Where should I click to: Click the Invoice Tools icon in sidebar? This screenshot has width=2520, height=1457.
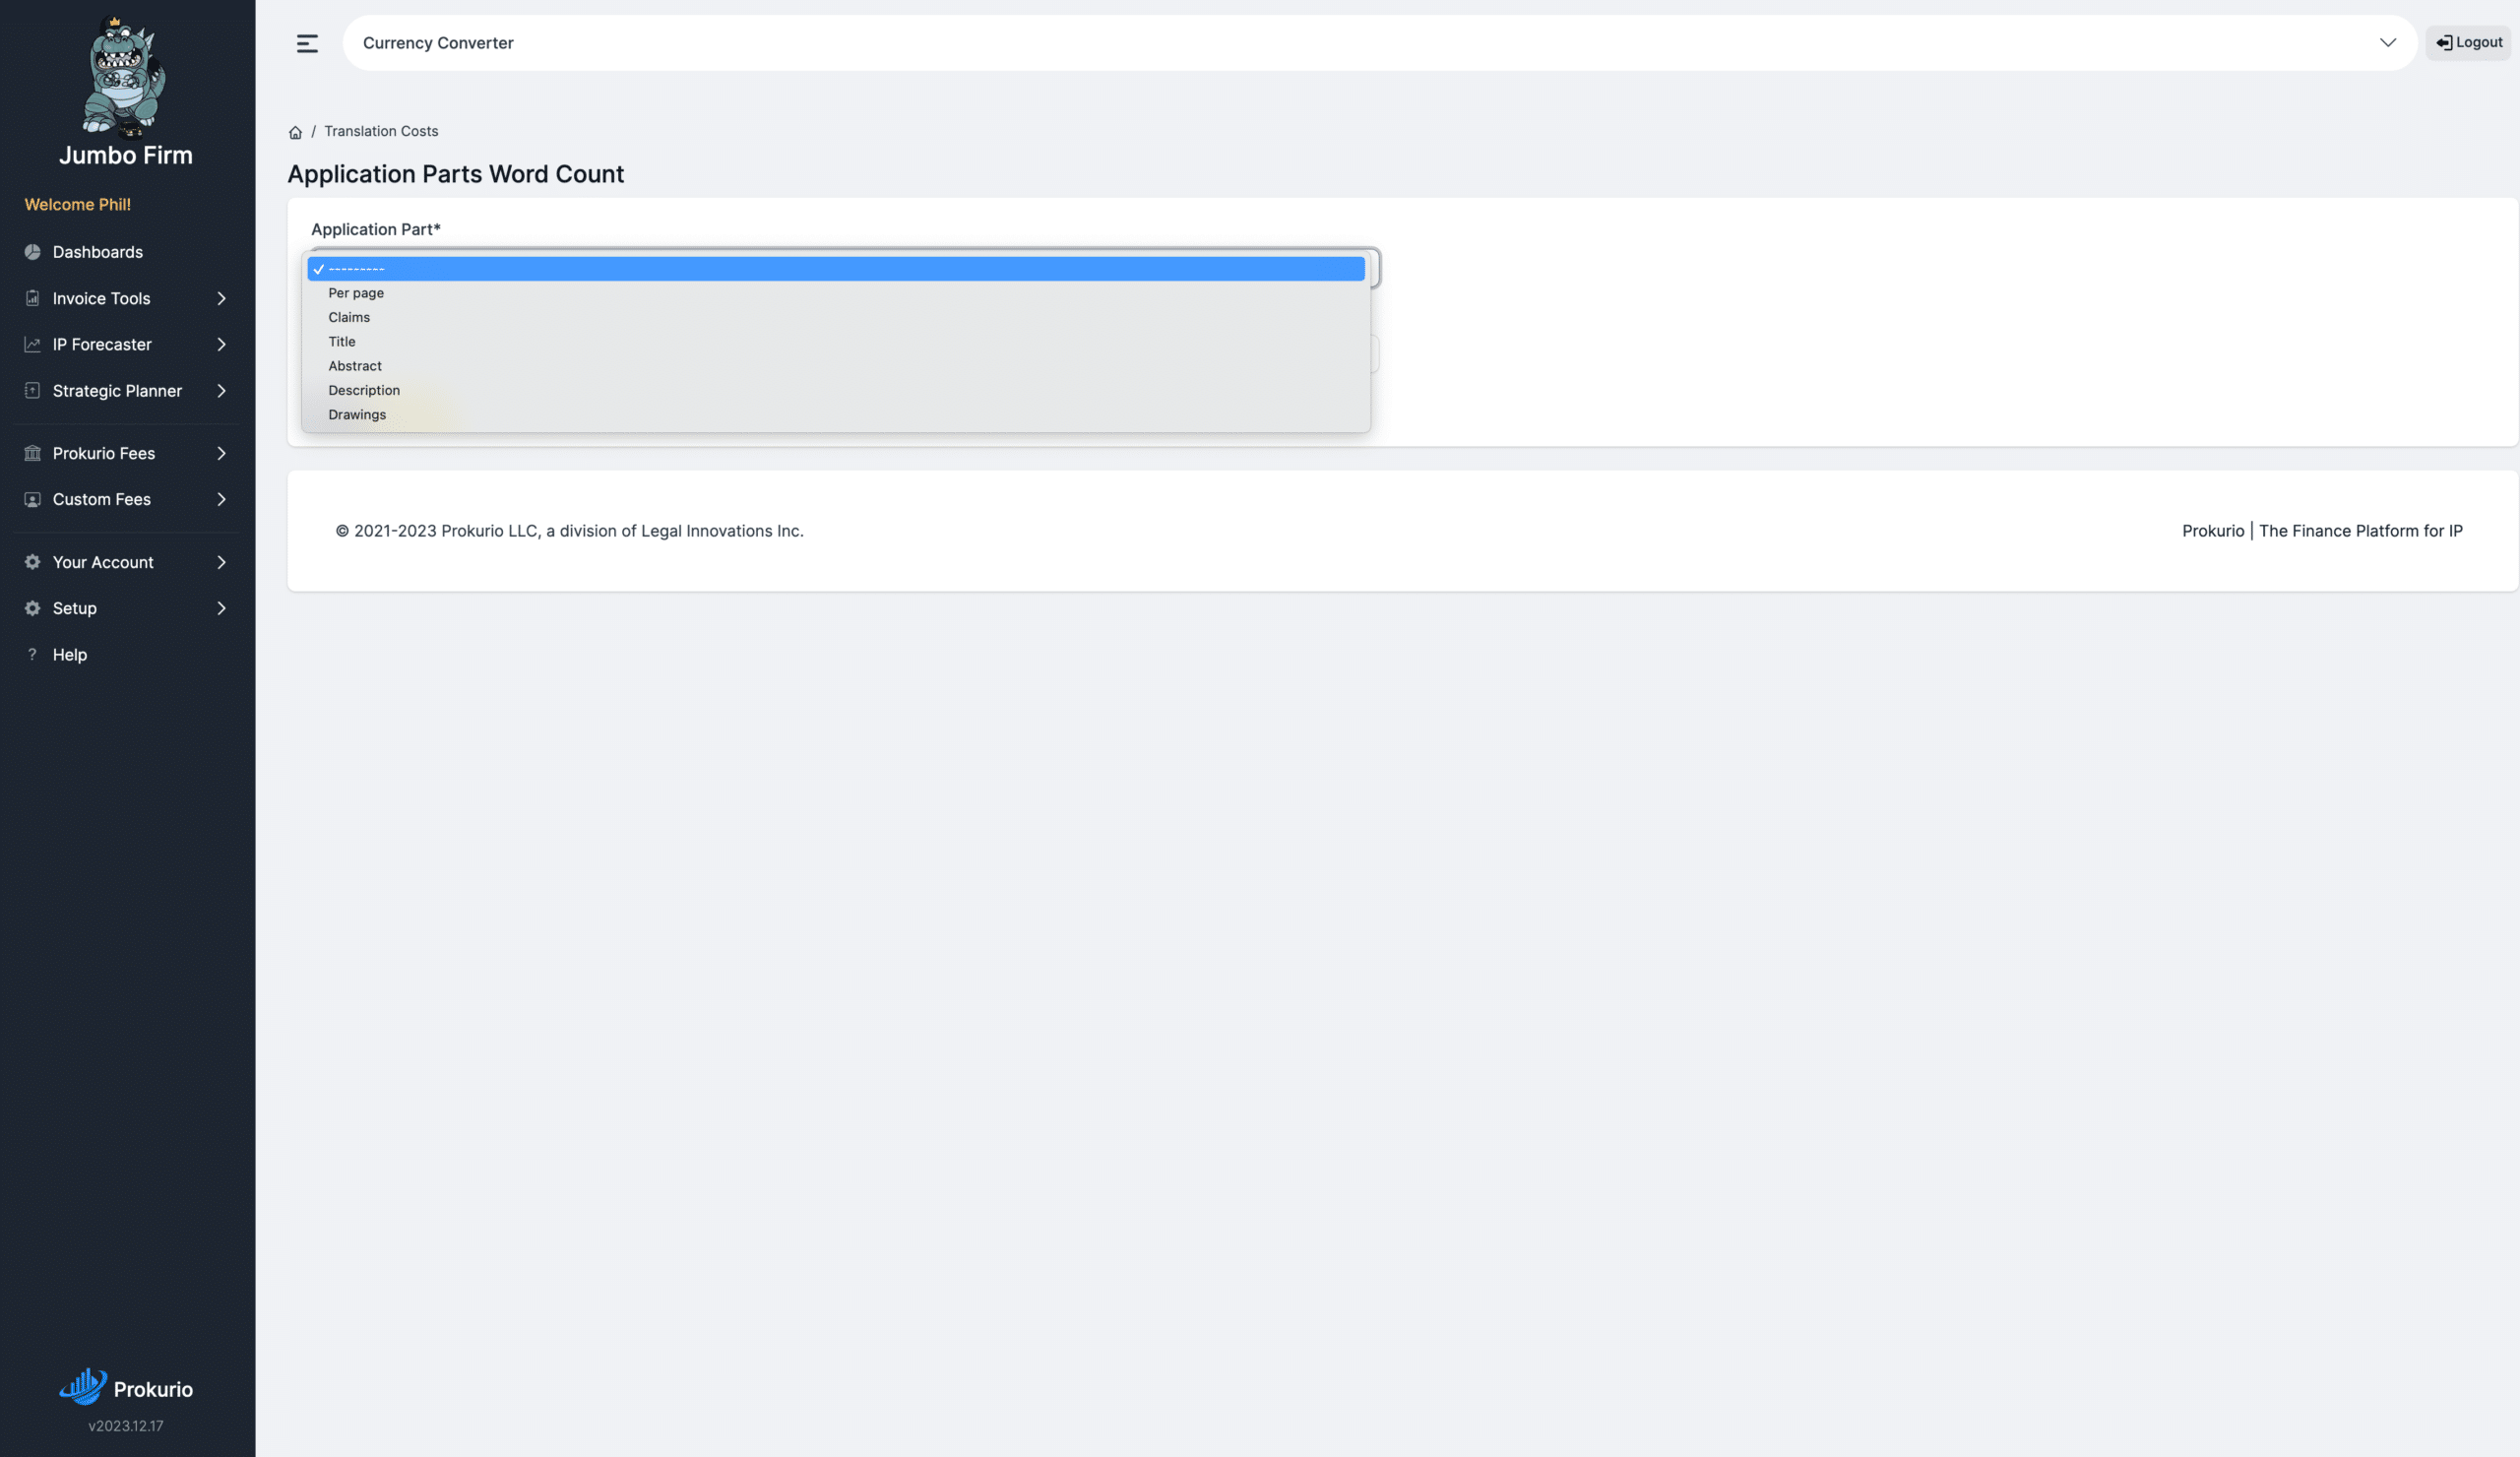click(x=31, y=298)
